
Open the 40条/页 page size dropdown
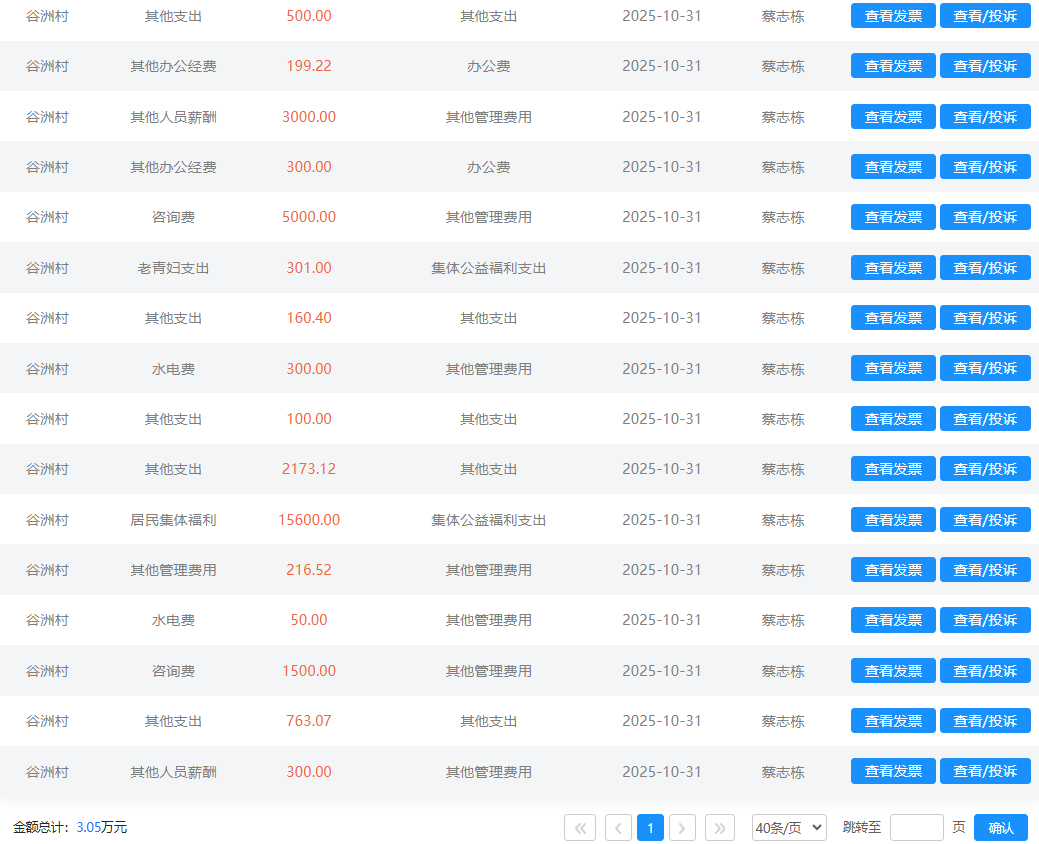click(x=789, y=827)
